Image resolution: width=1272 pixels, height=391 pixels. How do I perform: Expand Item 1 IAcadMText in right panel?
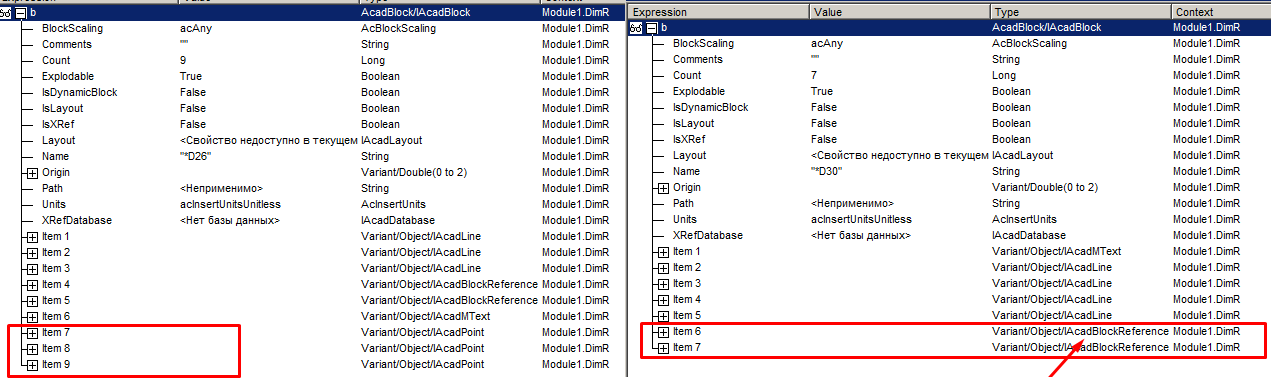tap(663, 251)
